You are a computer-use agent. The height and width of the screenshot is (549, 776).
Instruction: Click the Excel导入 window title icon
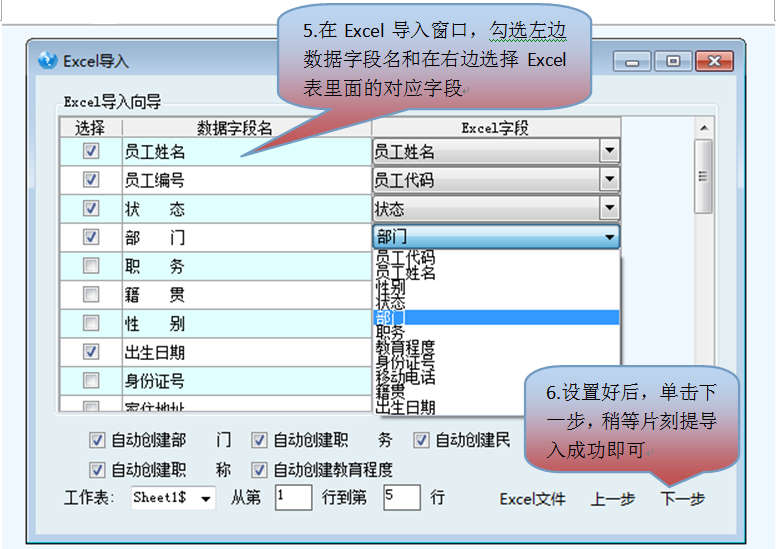(48, 60)
